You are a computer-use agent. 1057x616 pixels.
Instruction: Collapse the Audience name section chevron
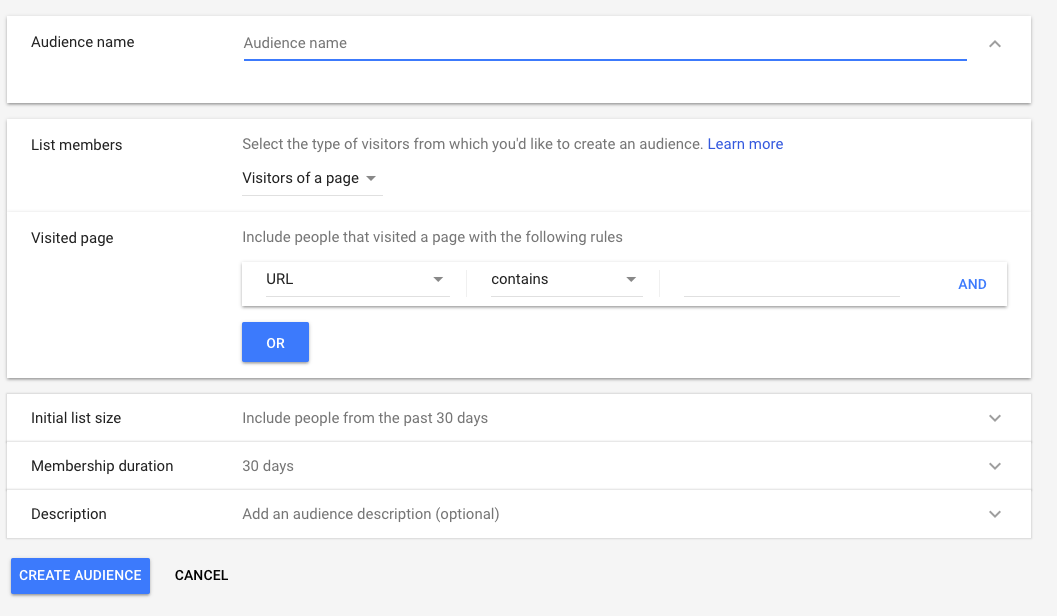pos(994,44)
